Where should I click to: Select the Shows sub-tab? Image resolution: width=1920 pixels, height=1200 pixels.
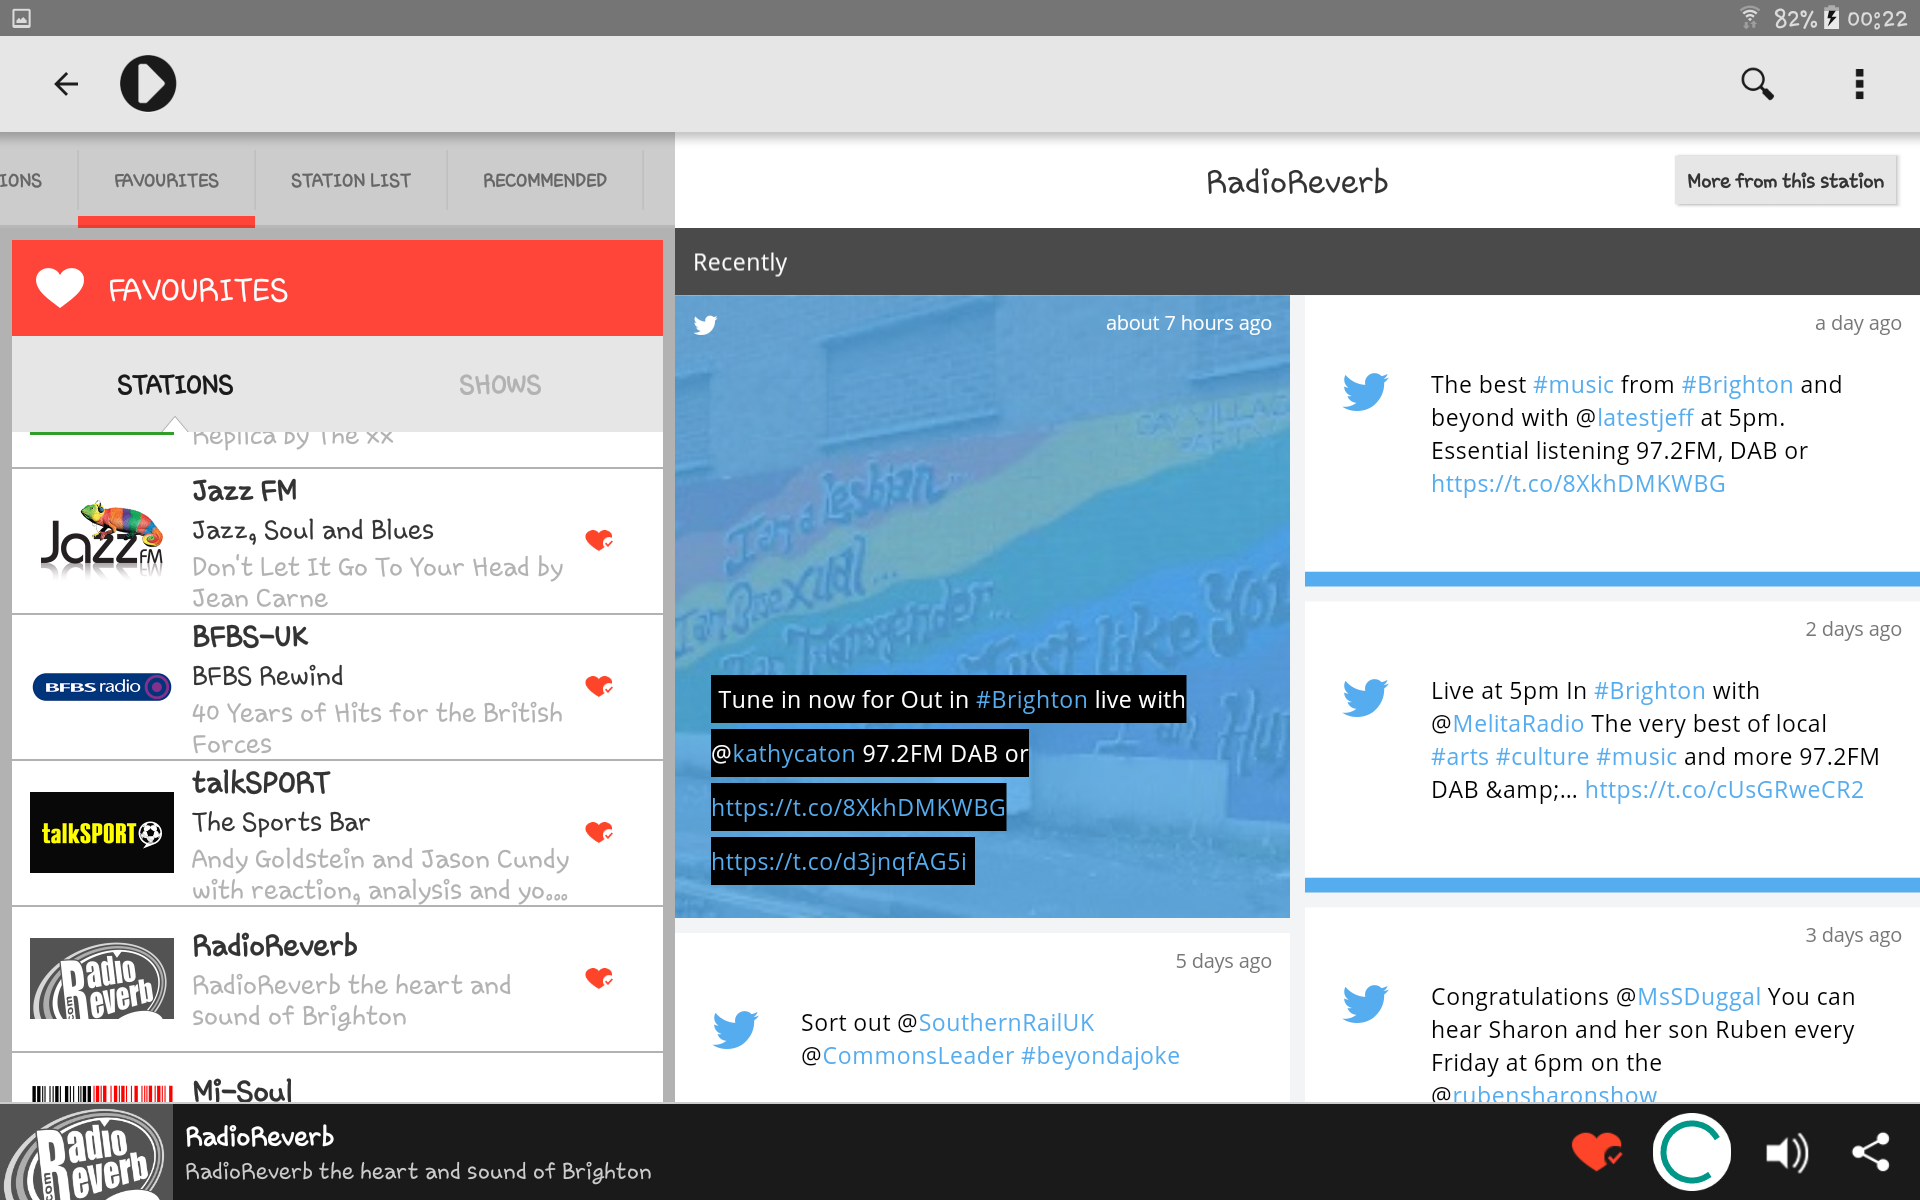(500, 385)
